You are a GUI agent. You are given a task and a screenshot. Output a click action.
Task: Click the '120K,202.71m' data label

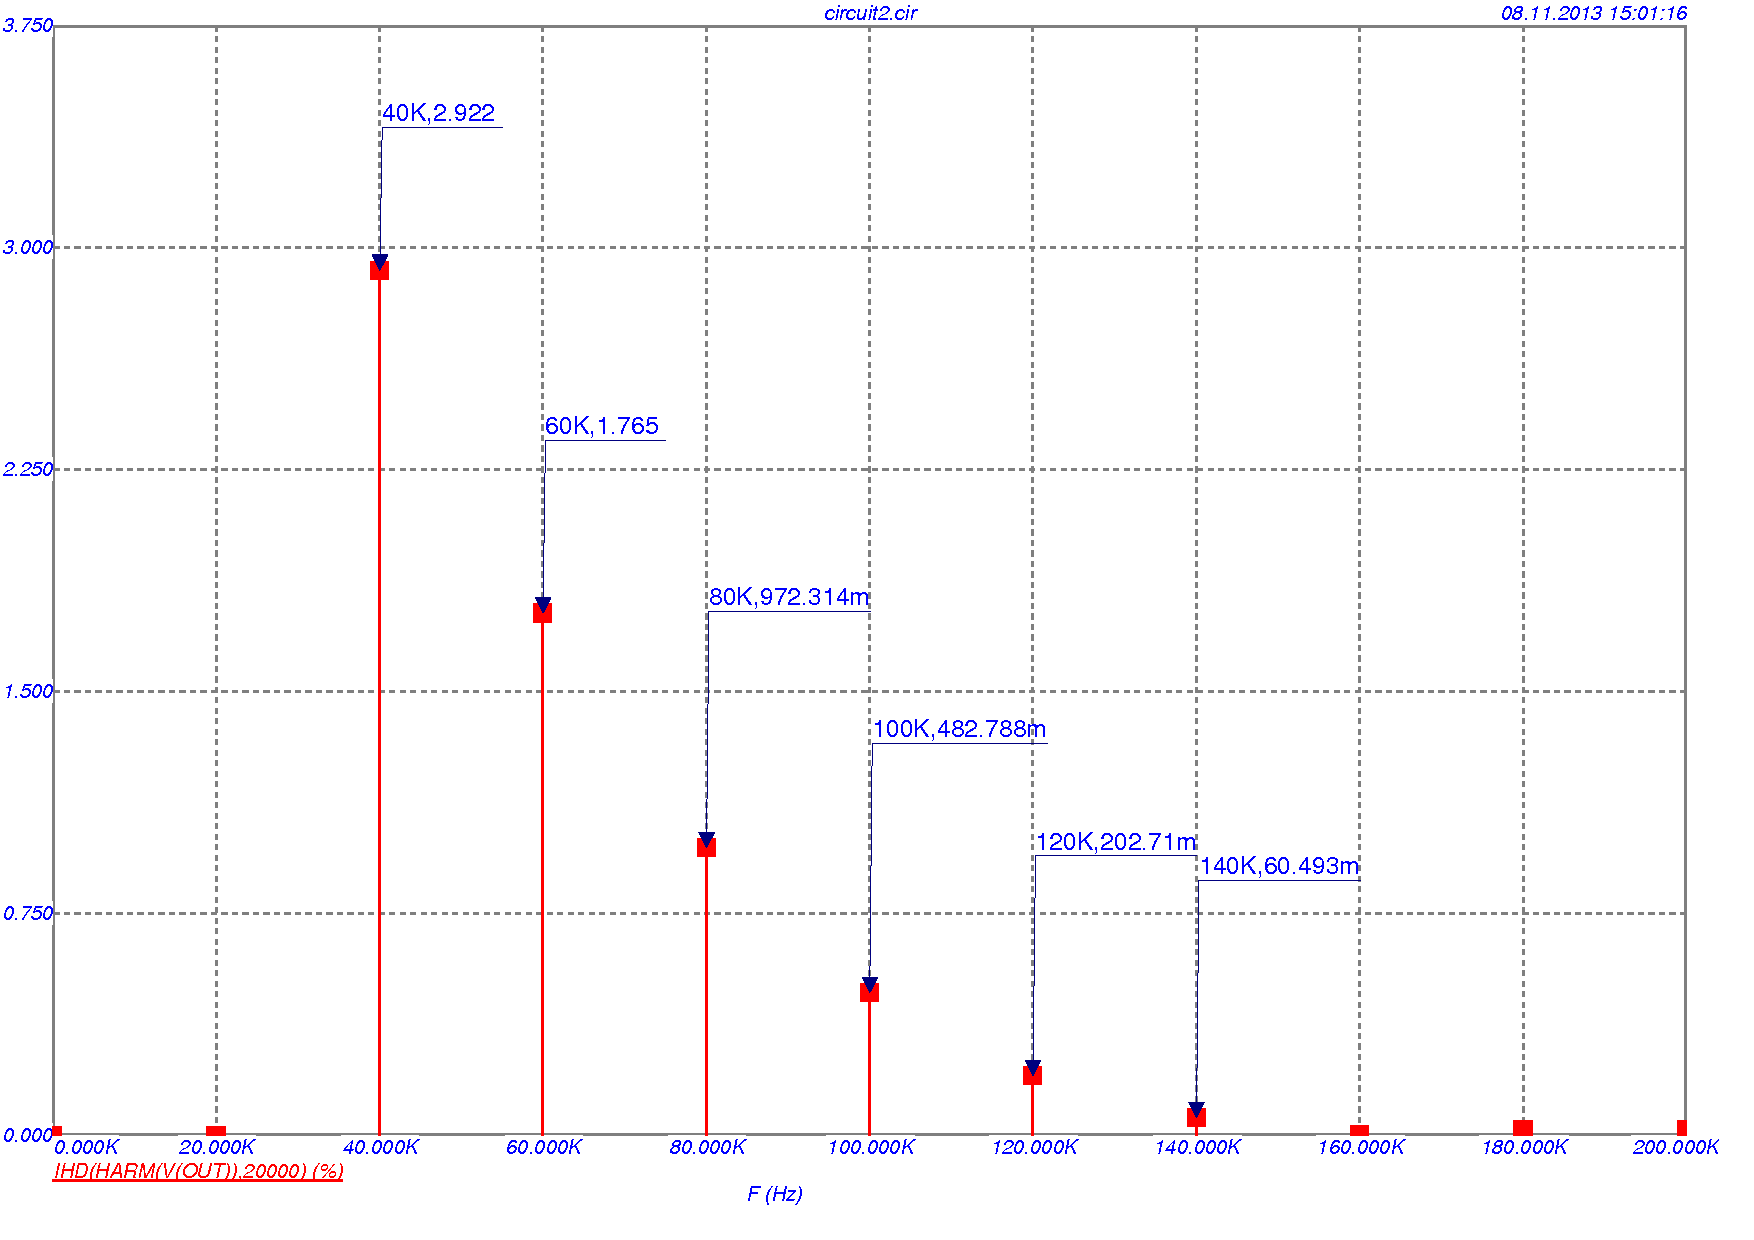point(1116,842)
